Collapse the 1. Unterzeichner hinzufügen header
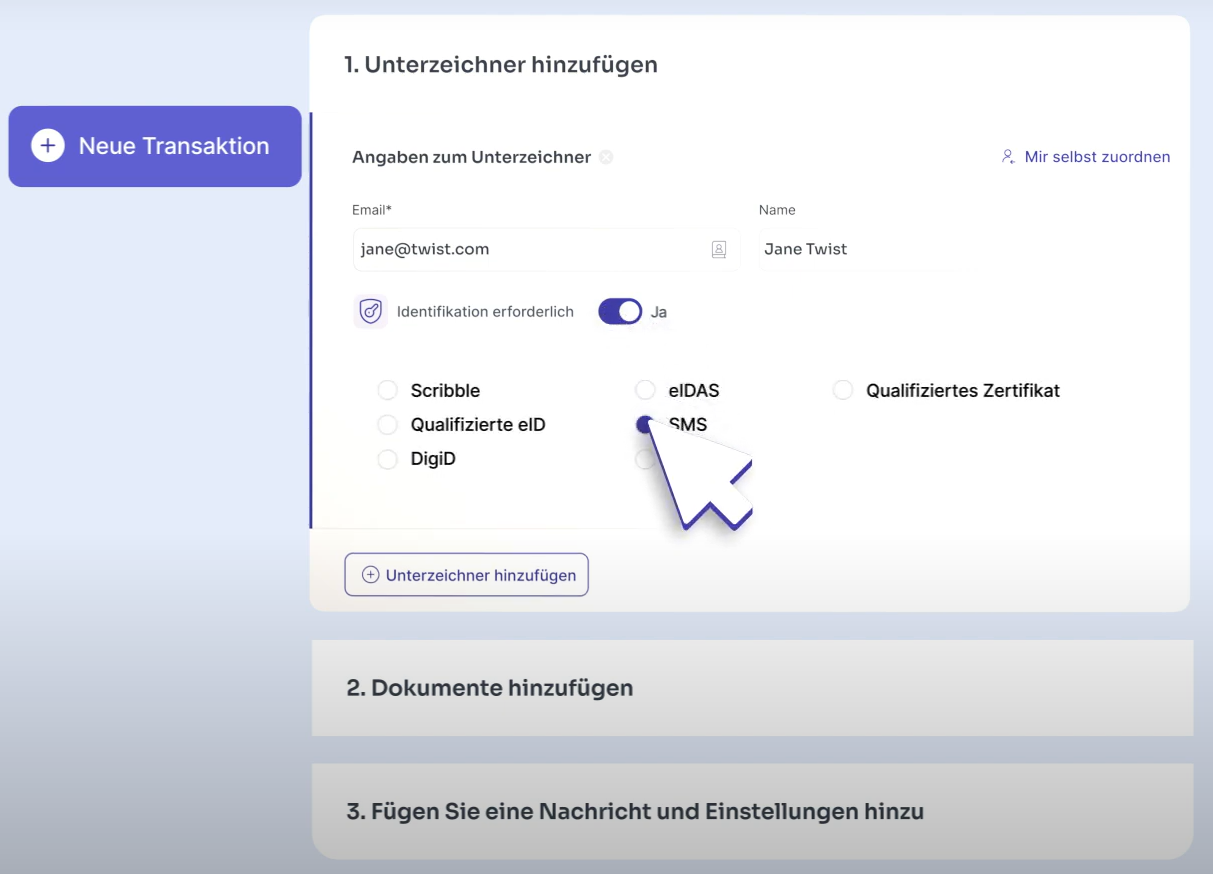The image size is (1213, 874). [x=501, y=65]
